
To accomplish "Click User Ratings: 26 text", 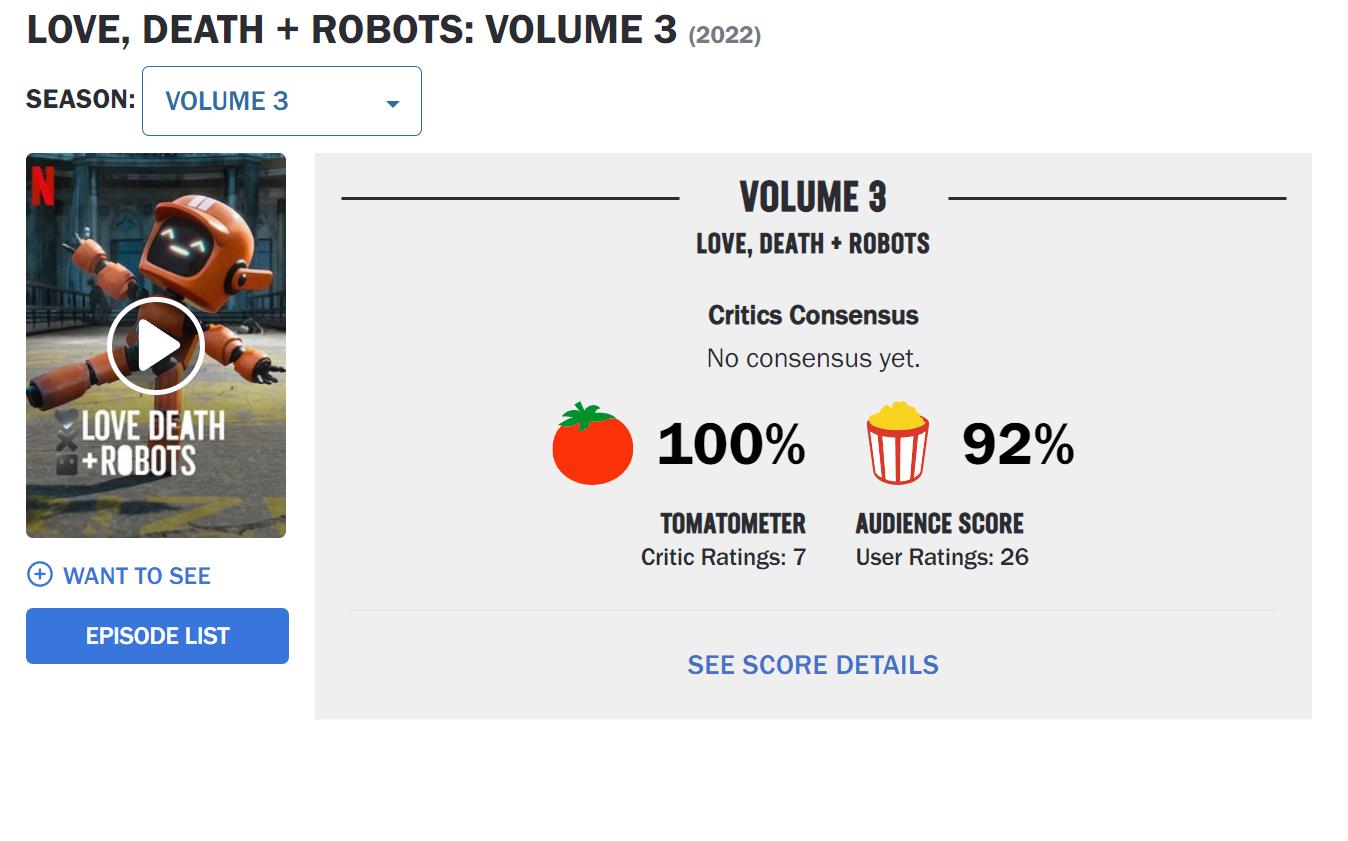I will [x=942, y=557].
